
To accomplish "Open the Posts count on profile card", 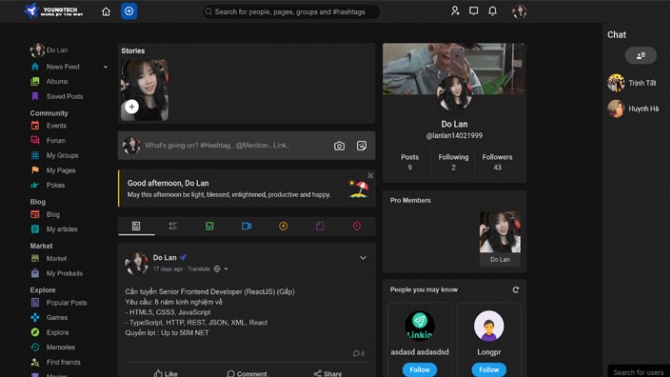I will pyautogui.click(x=410, y=162).
